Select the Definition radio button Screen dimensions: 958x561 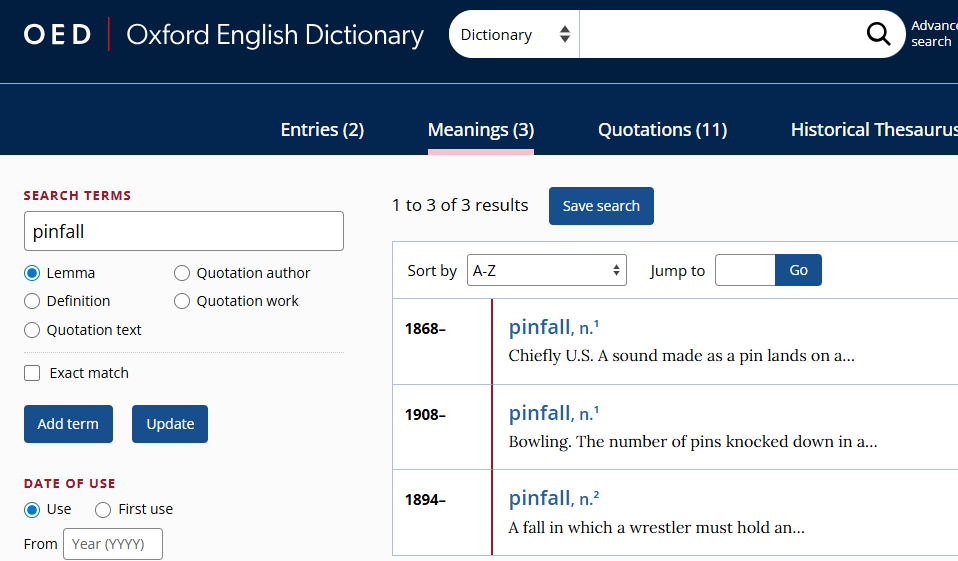click(x=32, y=301)
